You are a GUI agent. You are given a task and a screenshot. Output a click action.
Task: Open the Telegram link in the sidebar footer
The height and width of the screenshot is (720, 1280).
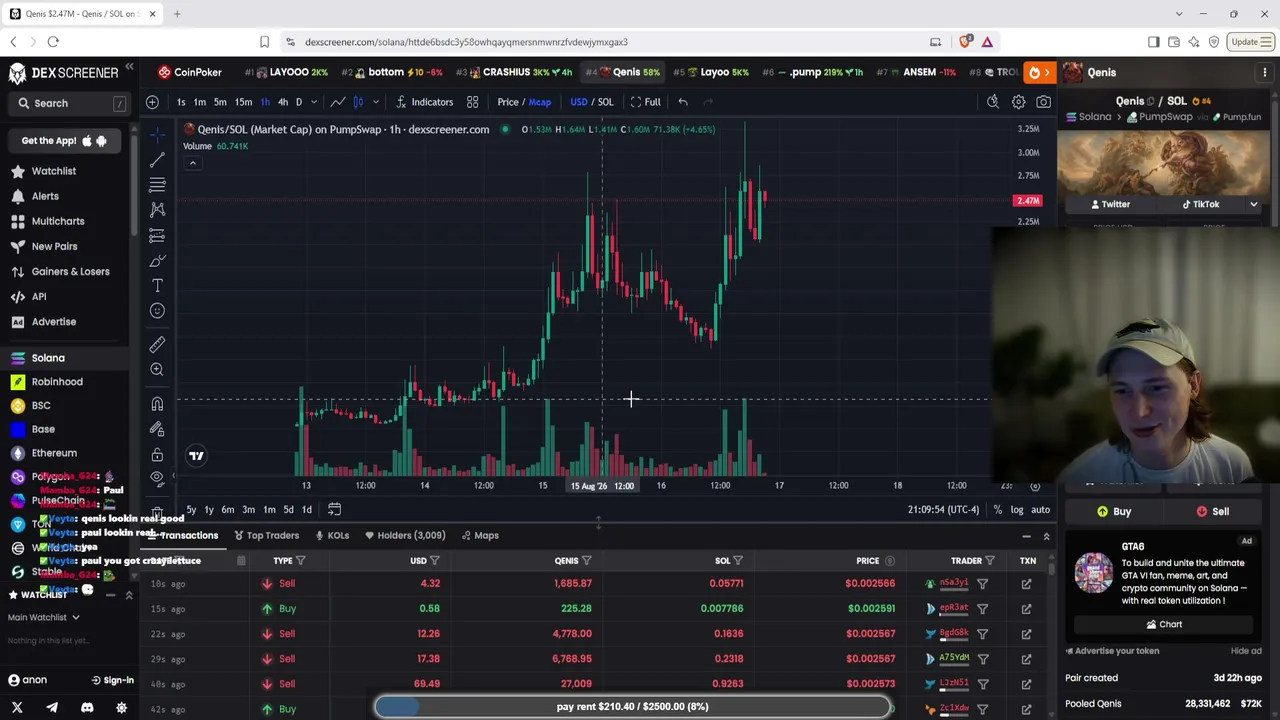coord(52,708)
